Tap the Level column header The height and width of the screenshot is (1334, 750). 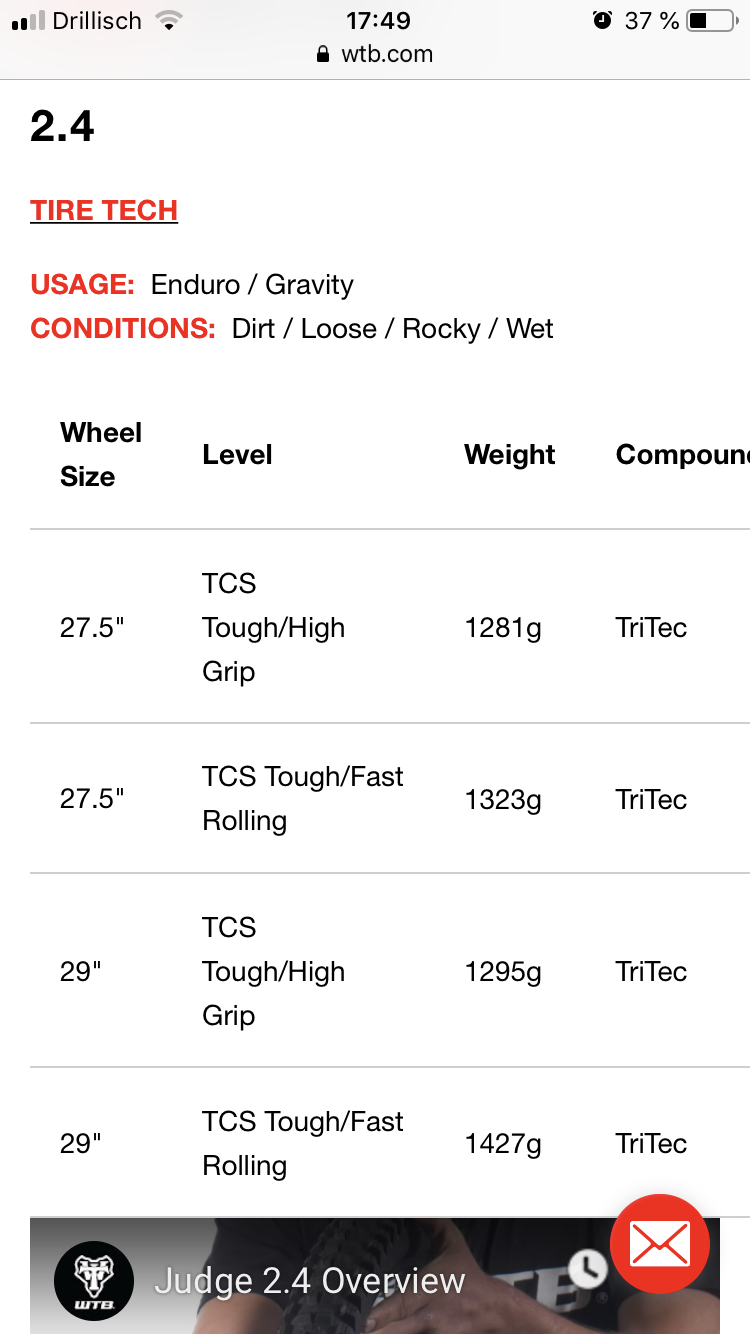point(237,455)
